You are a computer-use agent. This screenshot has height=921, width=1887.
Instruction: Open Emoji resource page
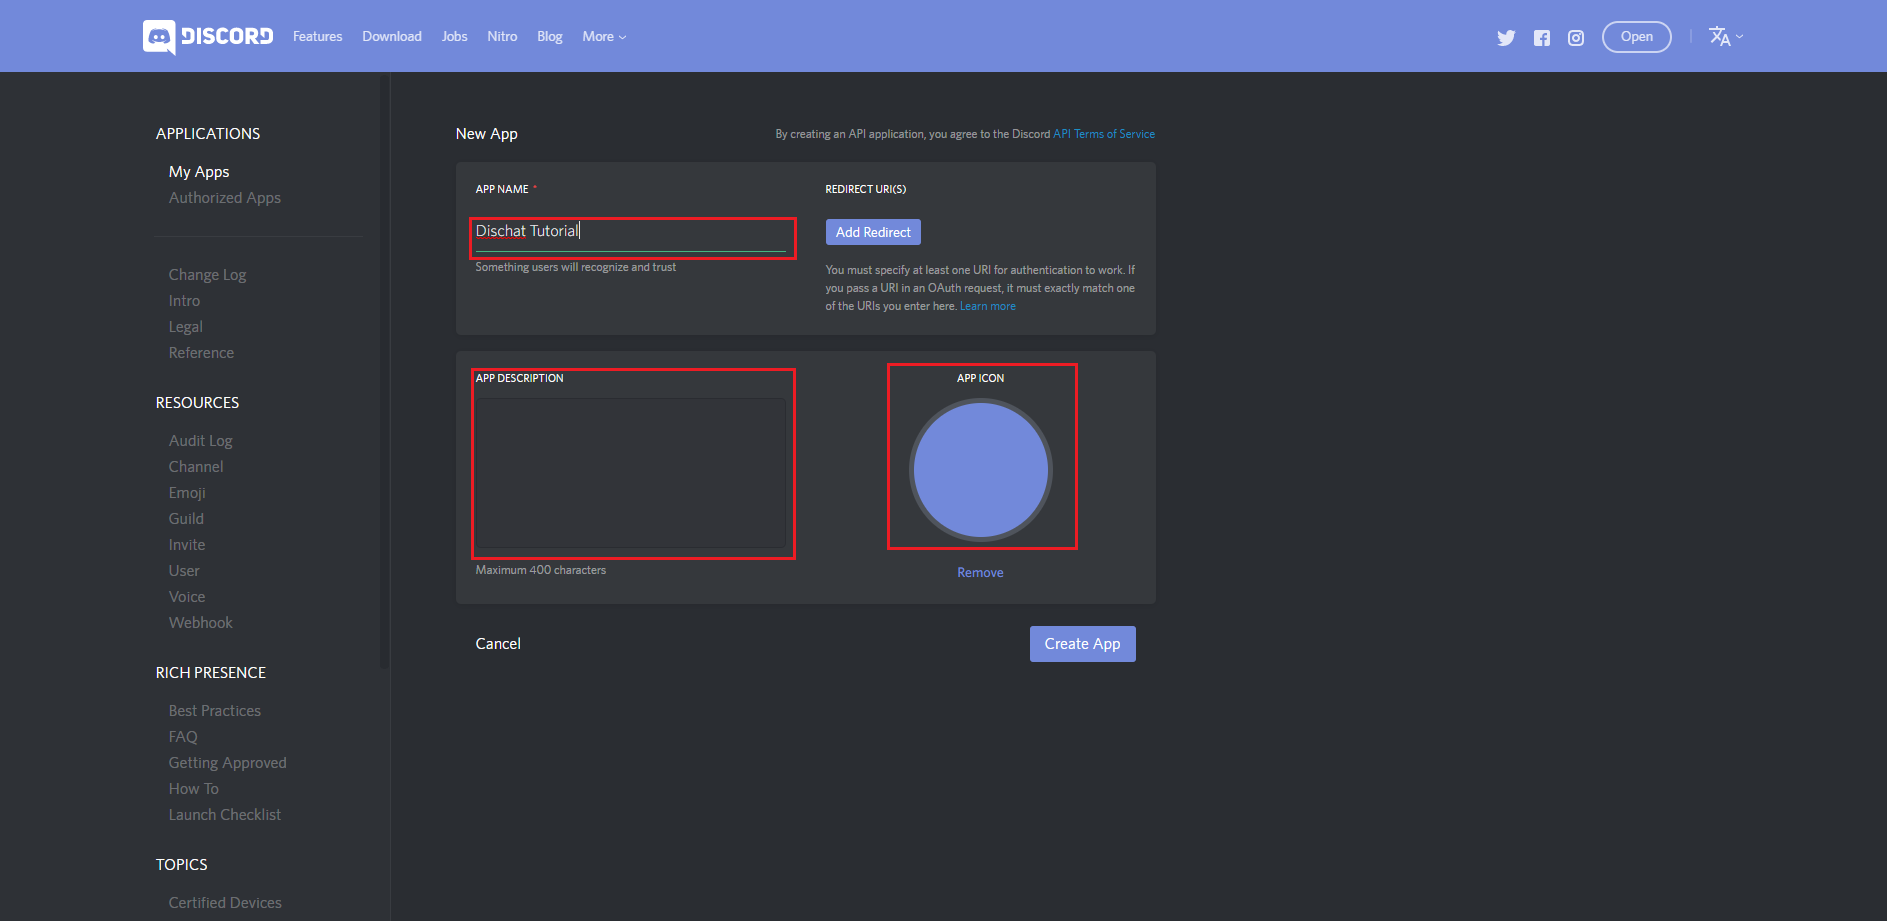187,493
